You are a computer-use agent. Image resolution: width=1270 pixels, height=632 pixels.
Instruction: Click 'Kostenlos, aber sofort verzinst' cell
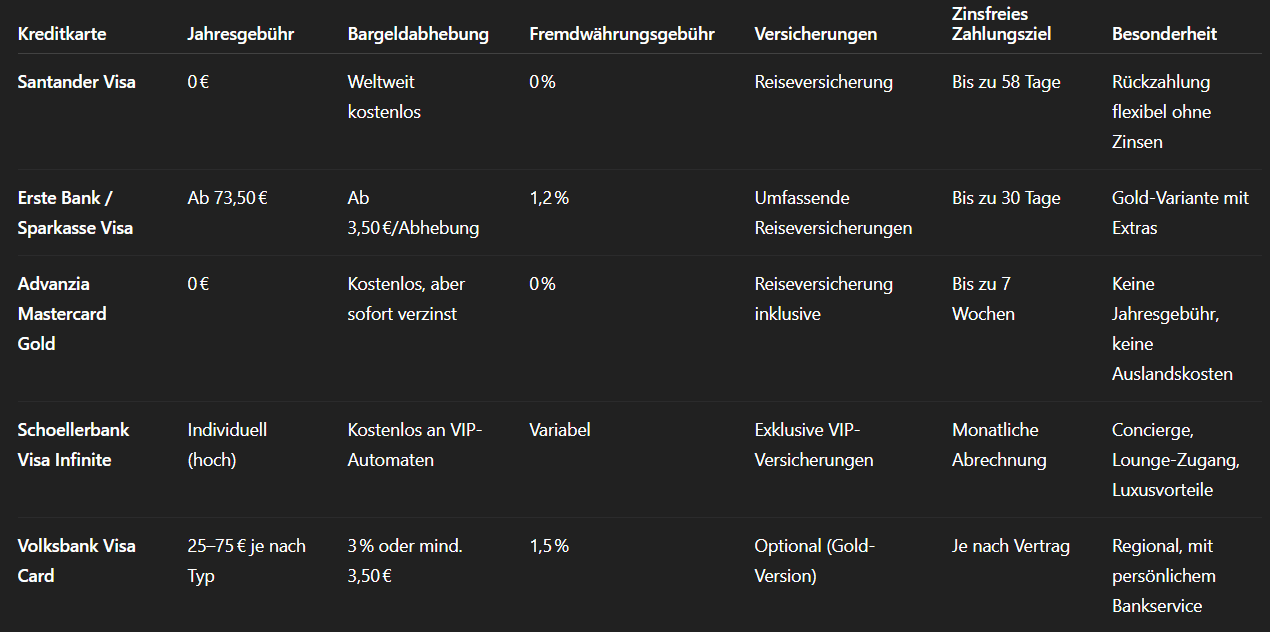coord(406,299)
